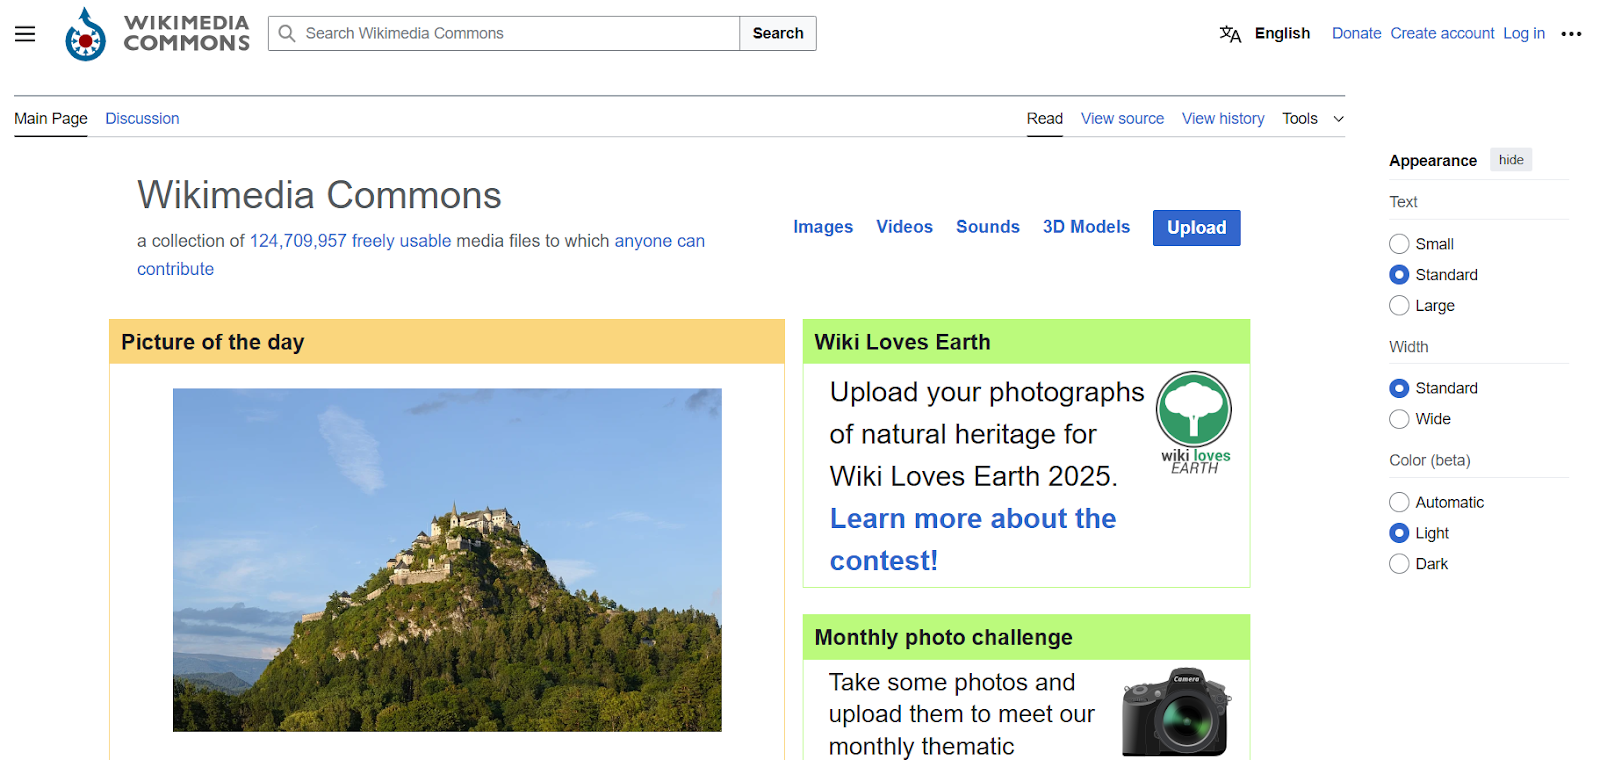The image size is (1600, 760).
Task: Expand the Tools dropdown
Action: point(1313,118)
